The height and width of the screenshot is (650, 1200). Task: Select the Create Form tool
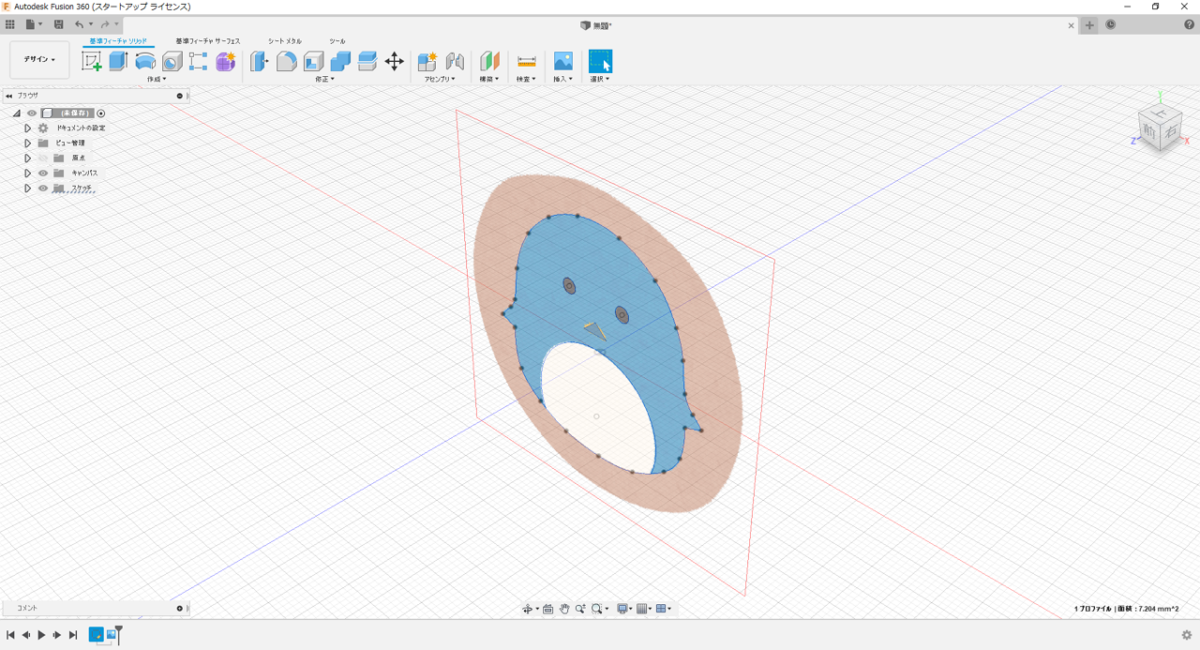[x=226, y=61]
